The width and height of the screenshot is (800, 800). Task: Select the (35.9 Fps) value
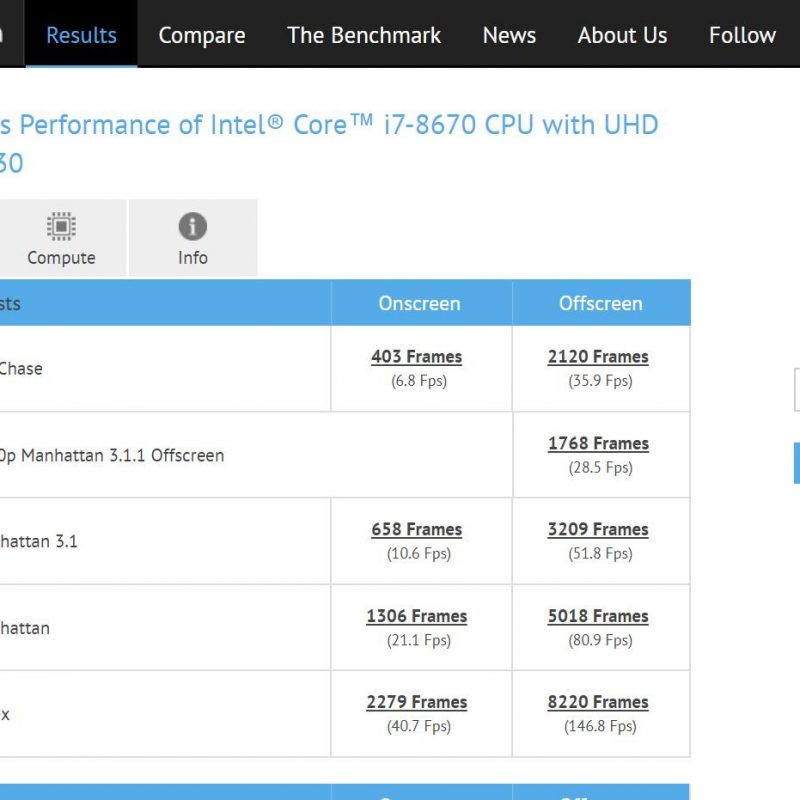coord(601,381)
